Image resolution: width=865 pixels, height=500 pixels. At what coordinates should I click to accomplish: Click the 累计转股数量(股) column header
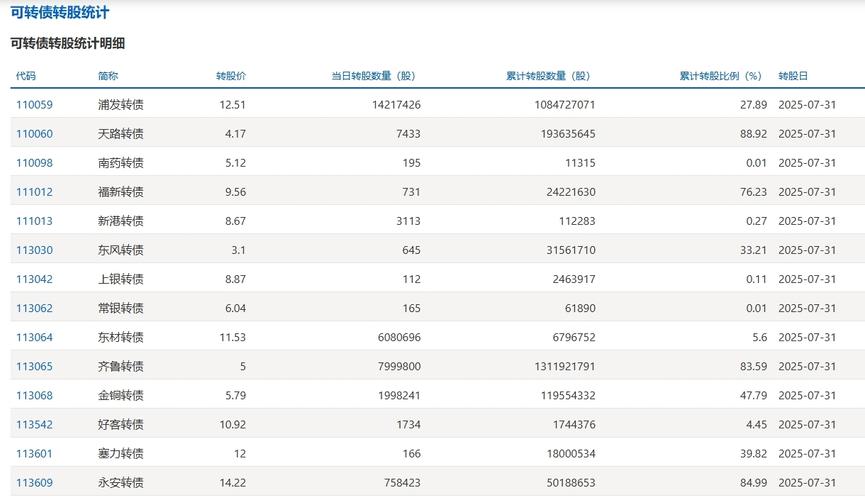coord(548,76)
